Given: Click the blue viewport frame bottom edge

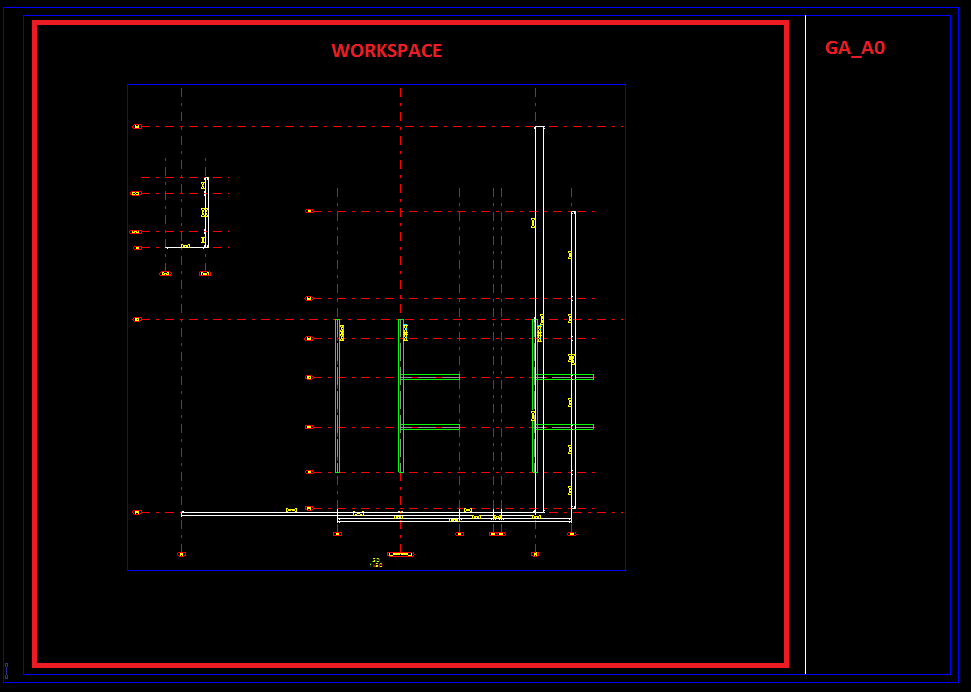Looking at the screenshot, I should click(x=300, y=570).
